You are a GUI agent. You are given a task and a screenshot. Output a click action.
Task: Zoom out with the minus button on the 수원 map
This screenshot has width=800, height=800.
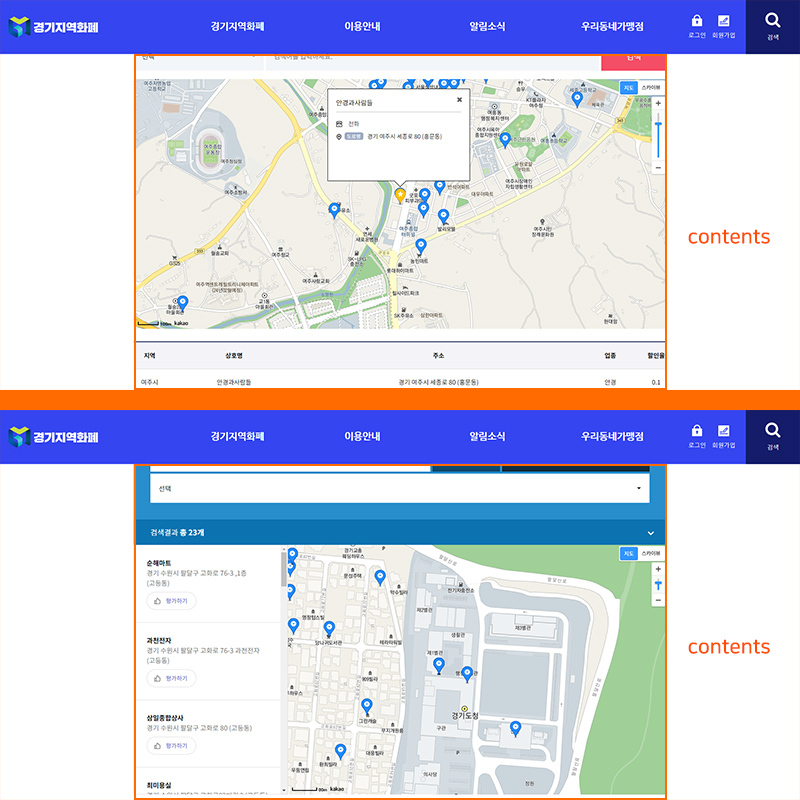coord(658,601)
